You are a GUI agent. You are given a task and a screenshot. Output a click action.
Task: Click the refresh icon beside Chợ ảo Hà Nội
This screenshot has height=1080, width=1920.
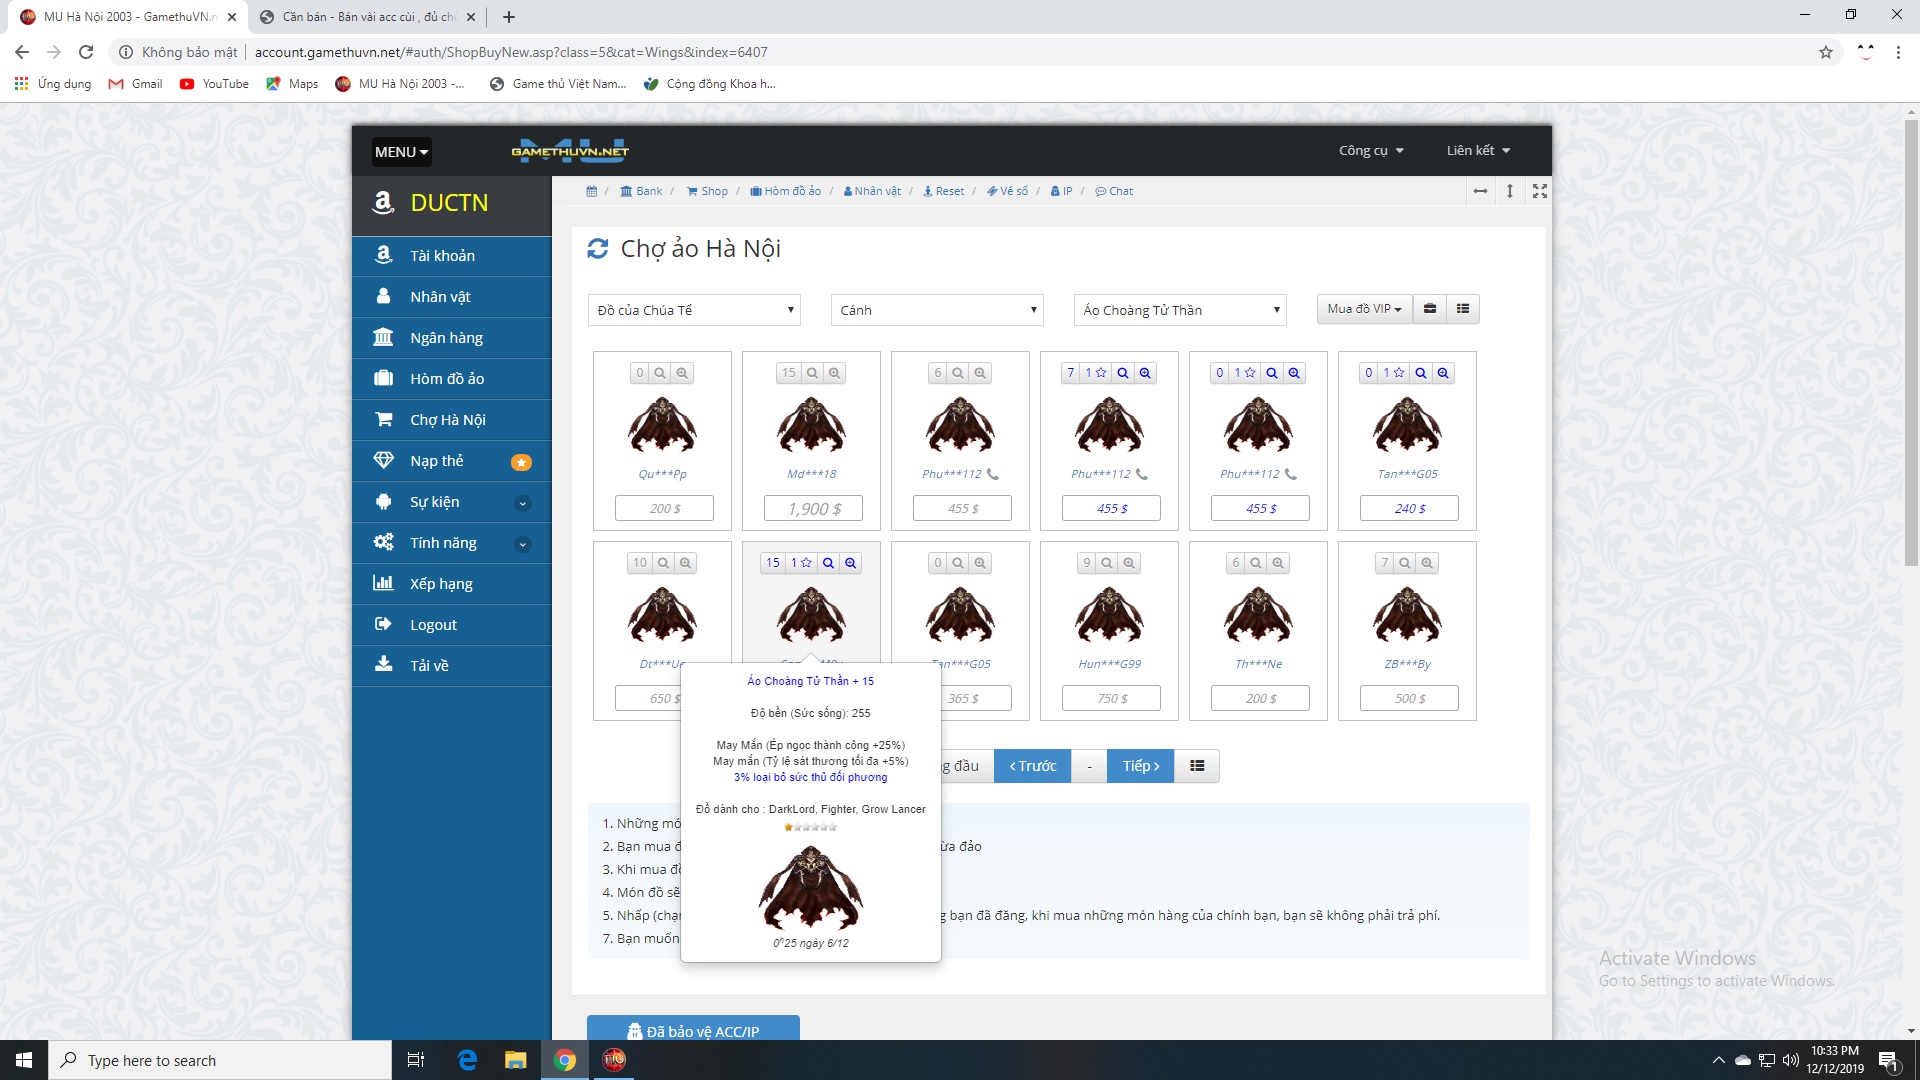tap(597, 249)
